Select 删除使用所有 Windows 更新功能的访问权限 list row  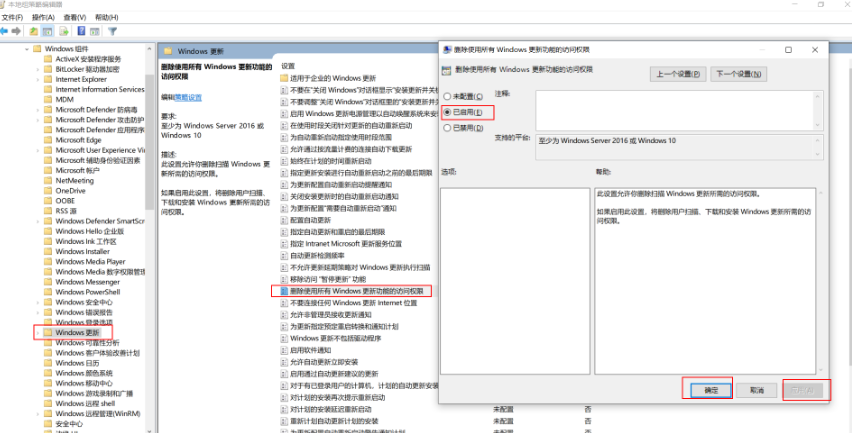(x=351, y=291)
